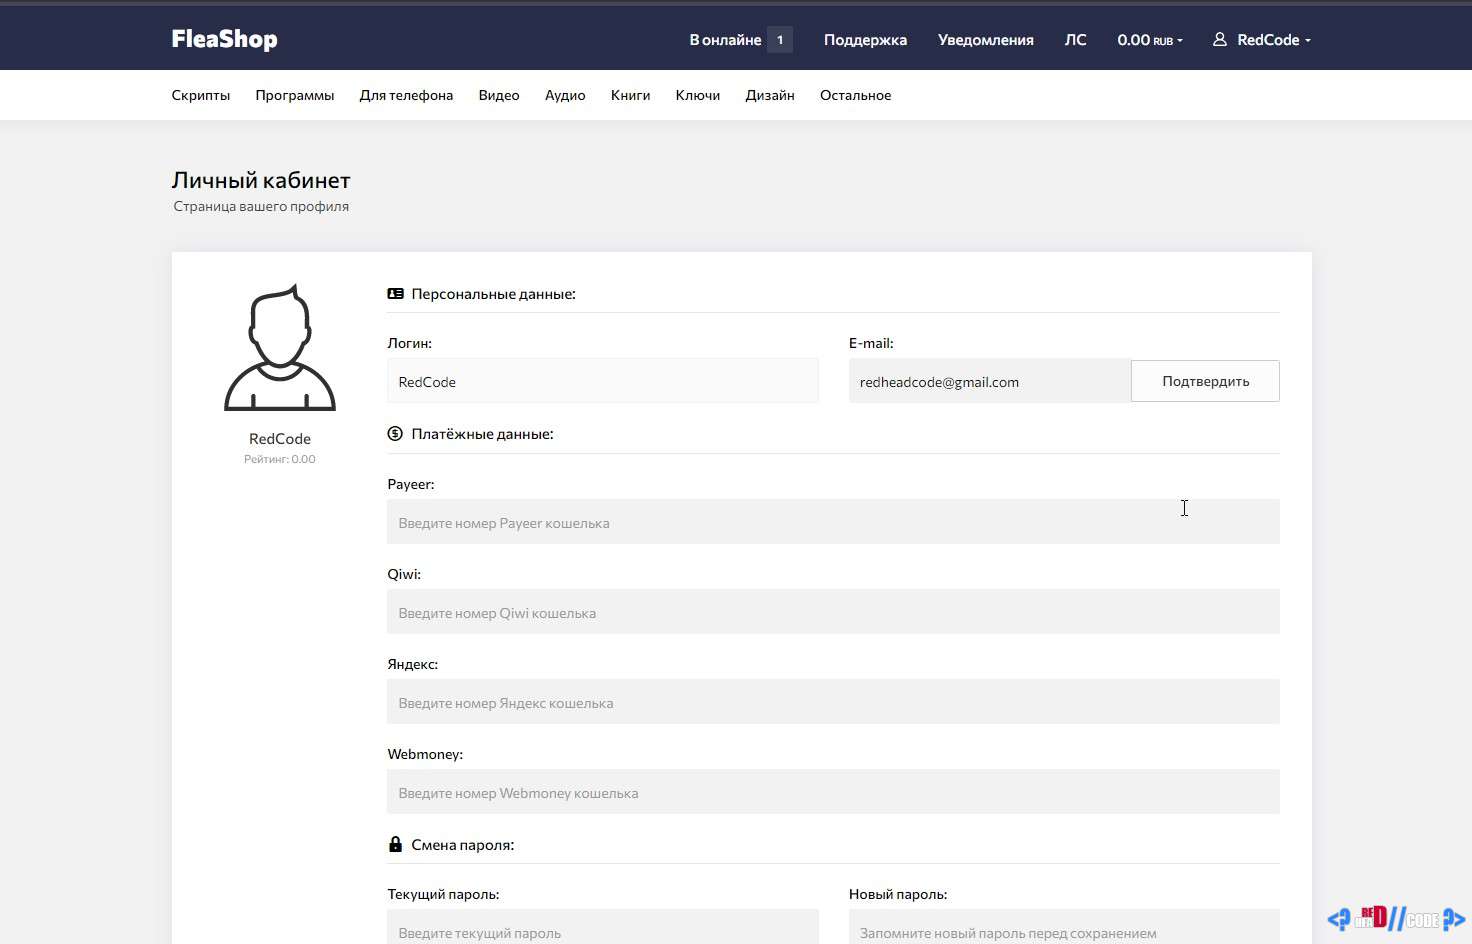
Task: Focus the Текущий пароль field
Action: 603,928
